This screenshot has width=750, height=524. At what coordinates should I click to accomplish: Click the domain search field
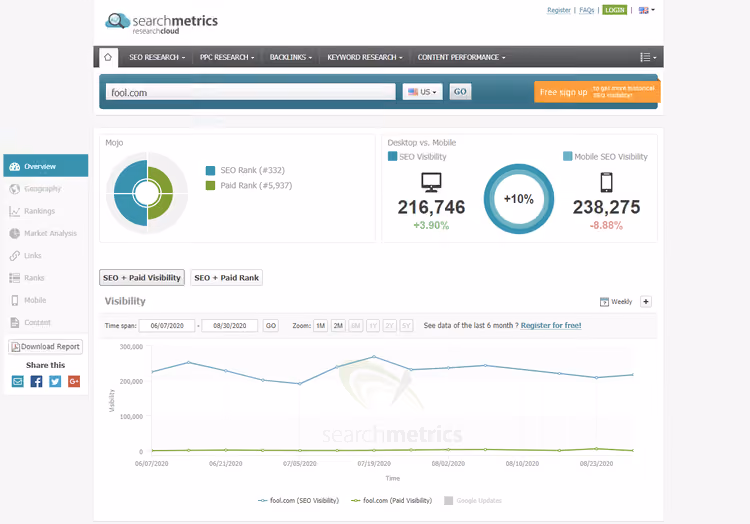251,92
